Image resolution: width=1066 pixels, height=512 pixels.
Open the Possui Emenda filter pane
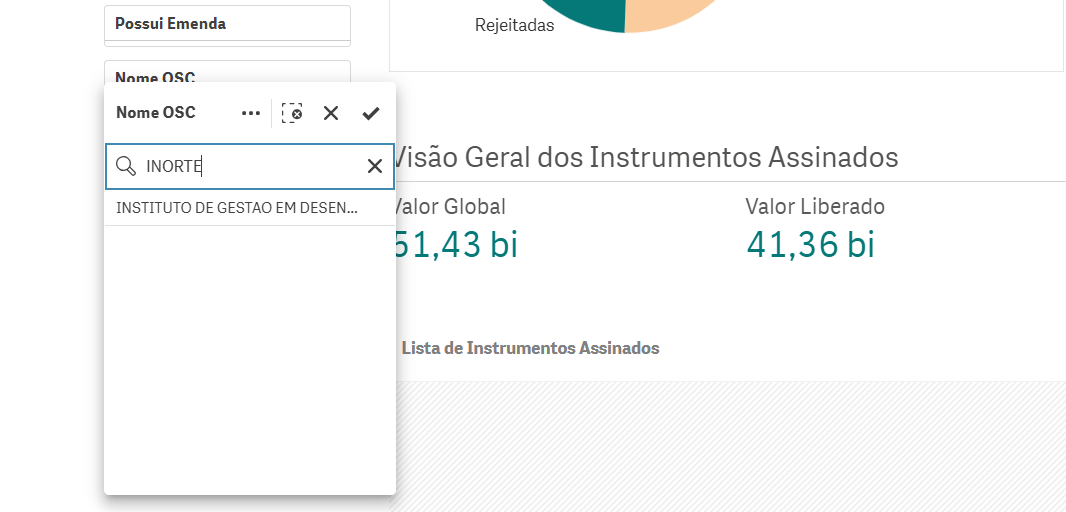tap(227, 23)
